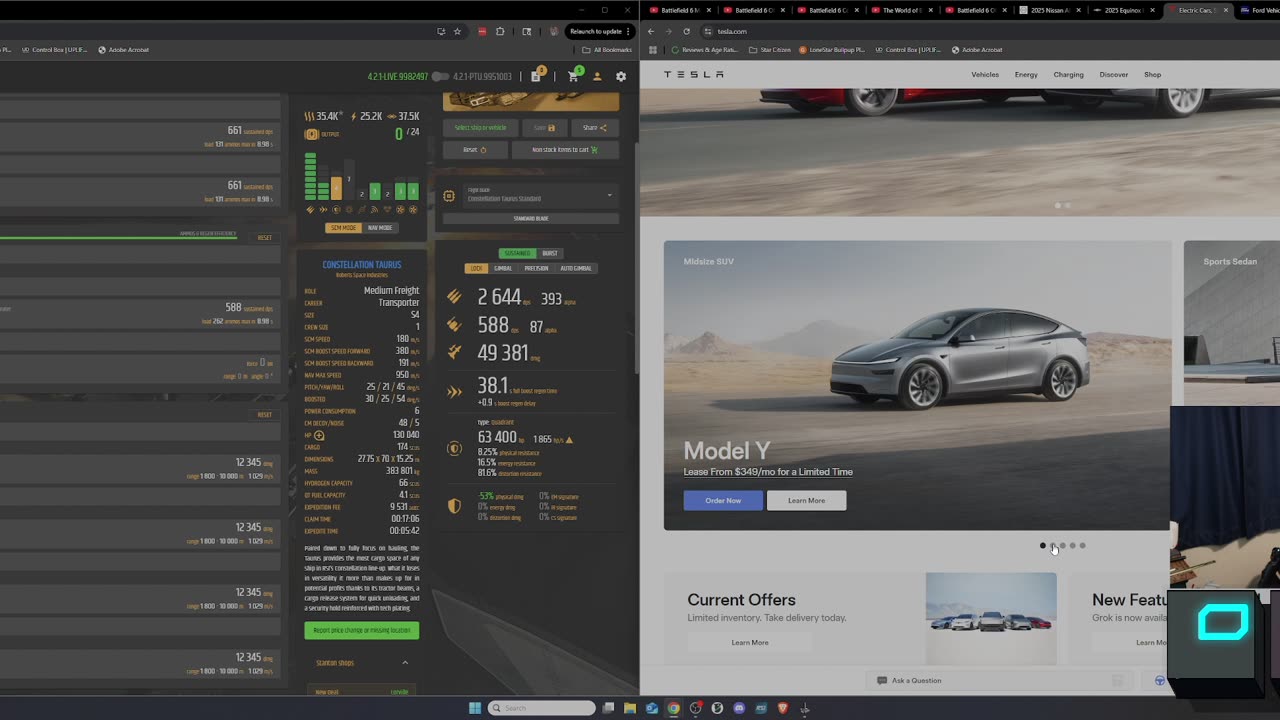
Task: Open the Flight blade dropdown Constellation Taurus Standard
Action: (540, 196)
